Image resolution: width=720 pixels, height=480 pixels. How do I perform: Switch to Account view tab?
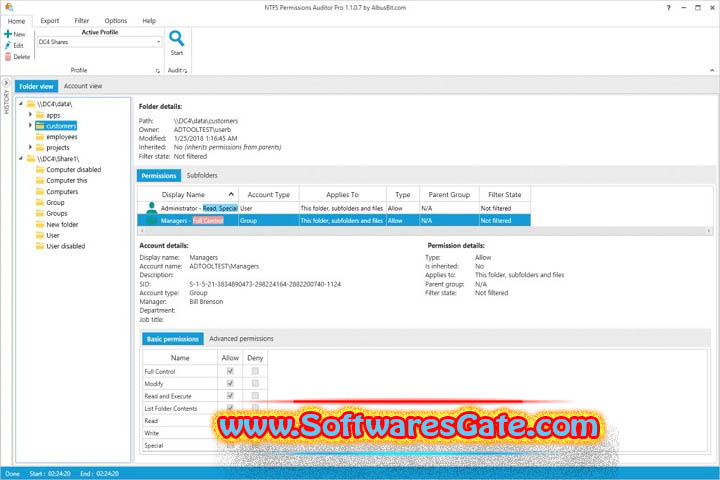pos(83,86)
